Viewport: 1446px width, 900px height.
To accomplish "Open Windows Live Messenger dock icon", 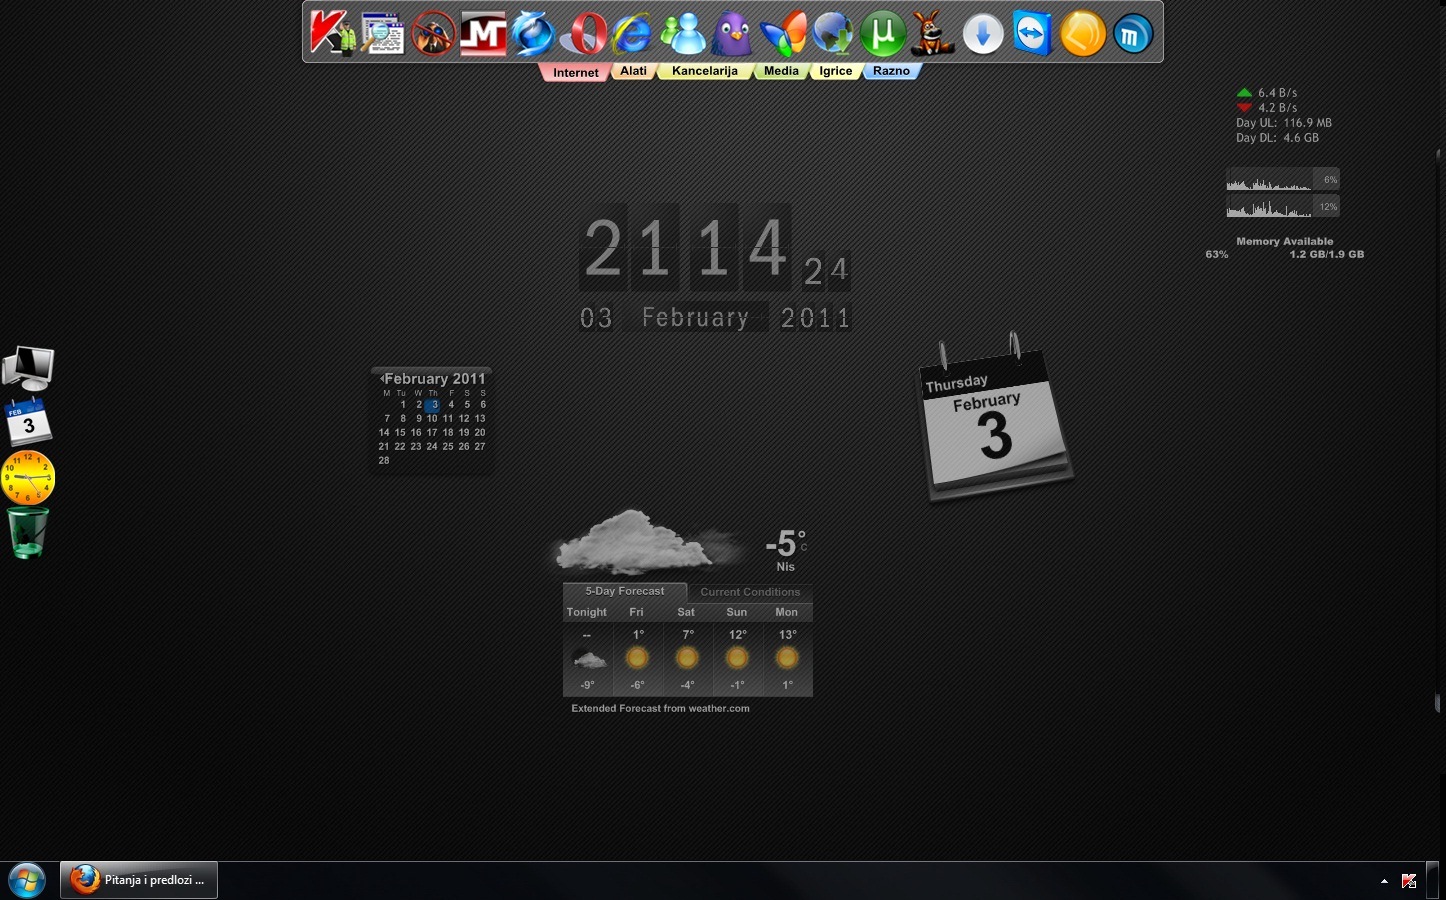I will tap(683, 33).
